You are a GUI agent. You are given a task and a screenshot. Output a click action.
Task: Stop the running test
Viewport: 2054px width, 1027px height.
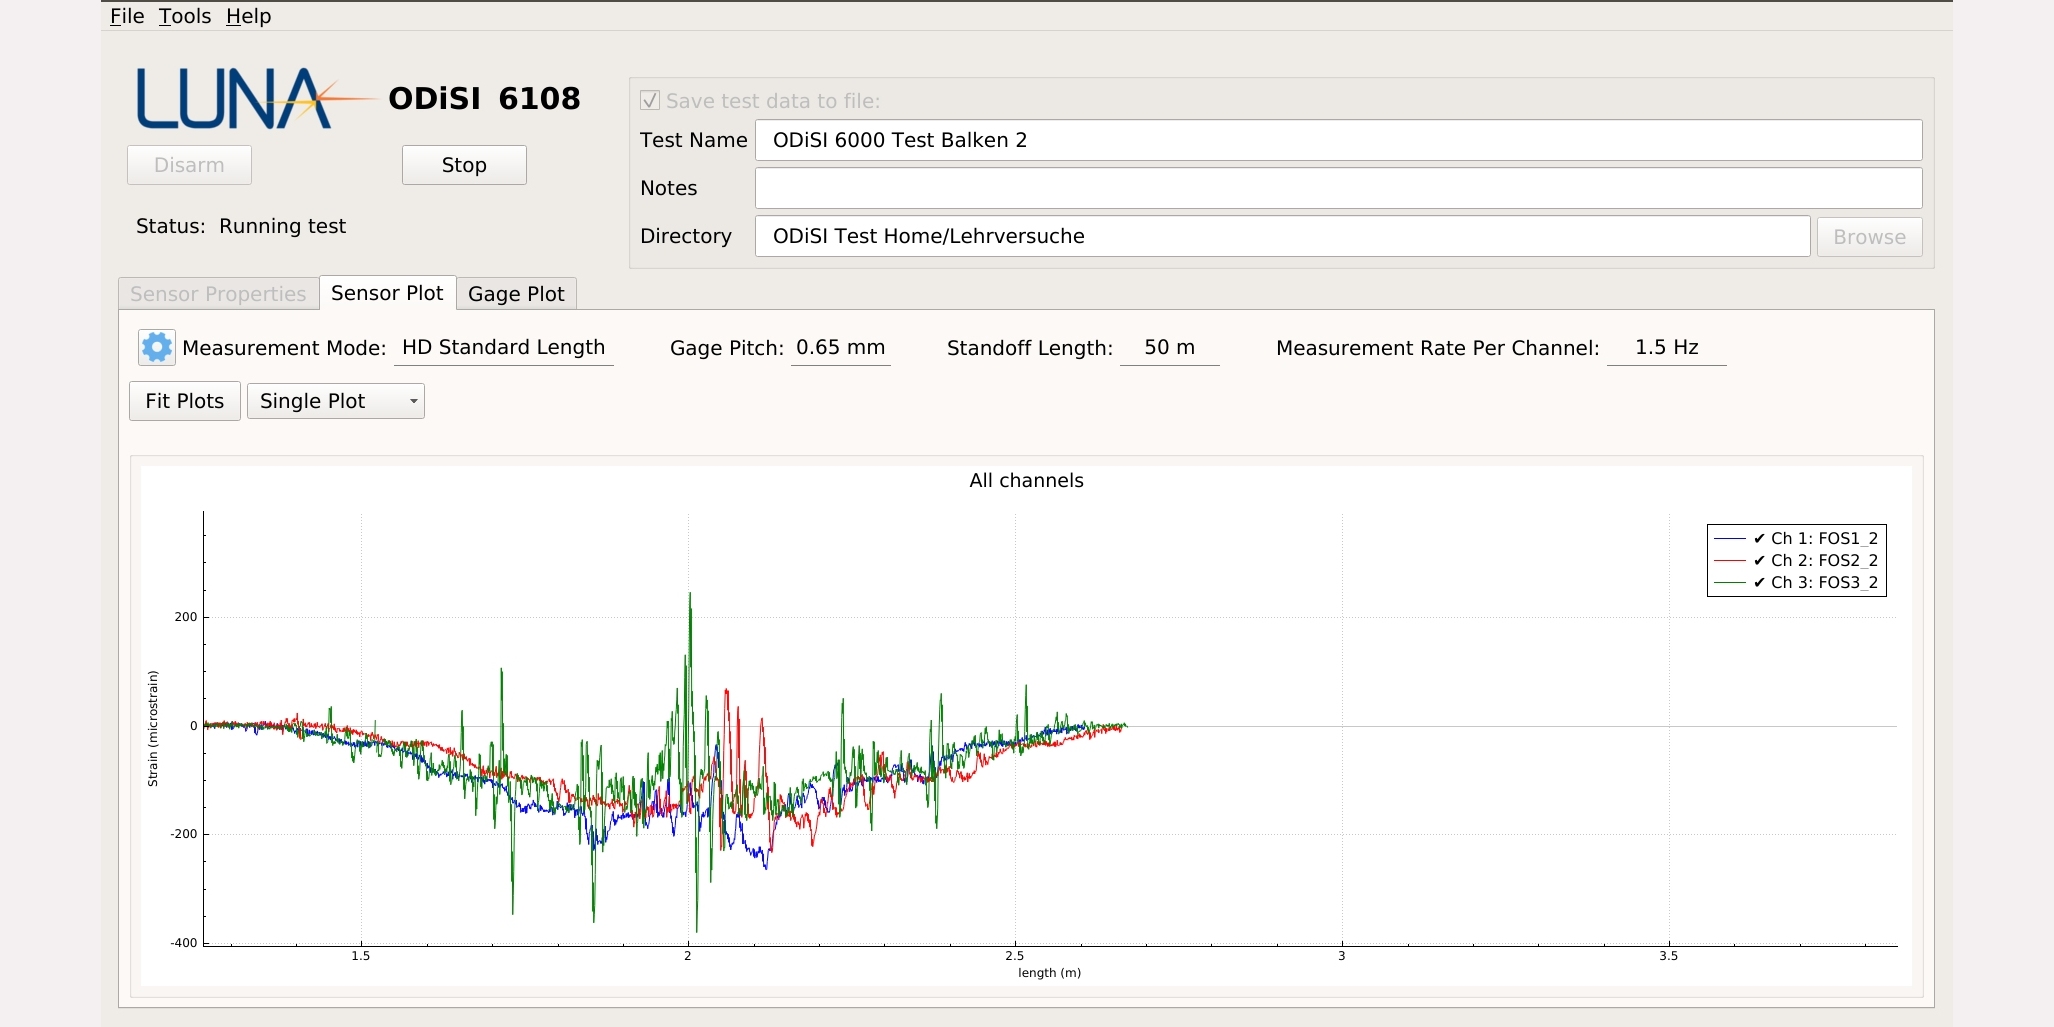click(x=464, y=165)
